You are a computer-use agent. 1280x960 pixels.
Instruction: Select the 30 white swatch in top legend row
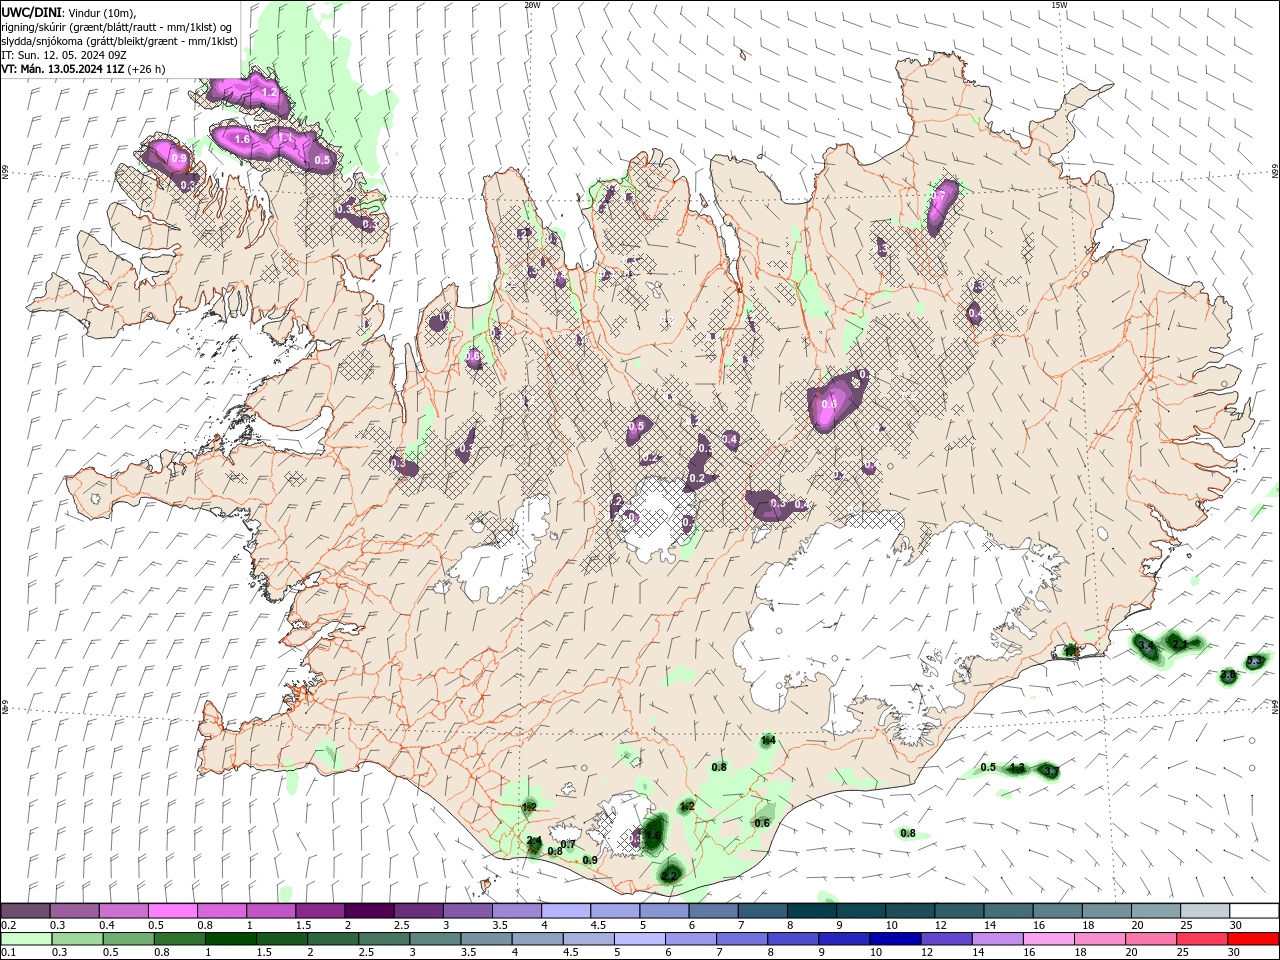tap(1254, 911)
